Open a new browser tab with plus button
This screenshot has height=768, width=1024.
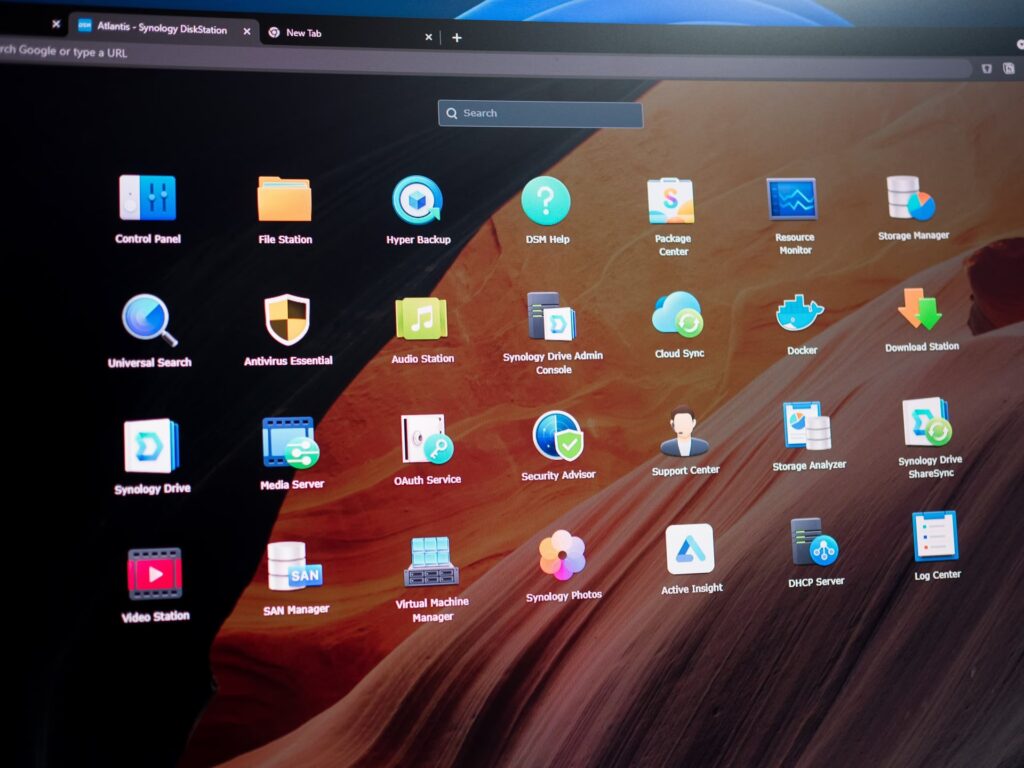(457, 38)
